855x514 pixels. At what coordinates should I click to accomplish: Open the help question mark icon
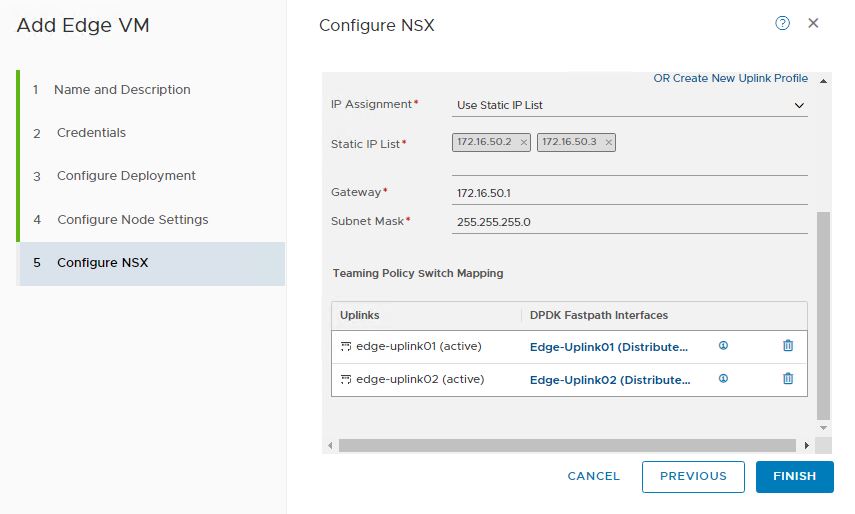pos(783,23)
